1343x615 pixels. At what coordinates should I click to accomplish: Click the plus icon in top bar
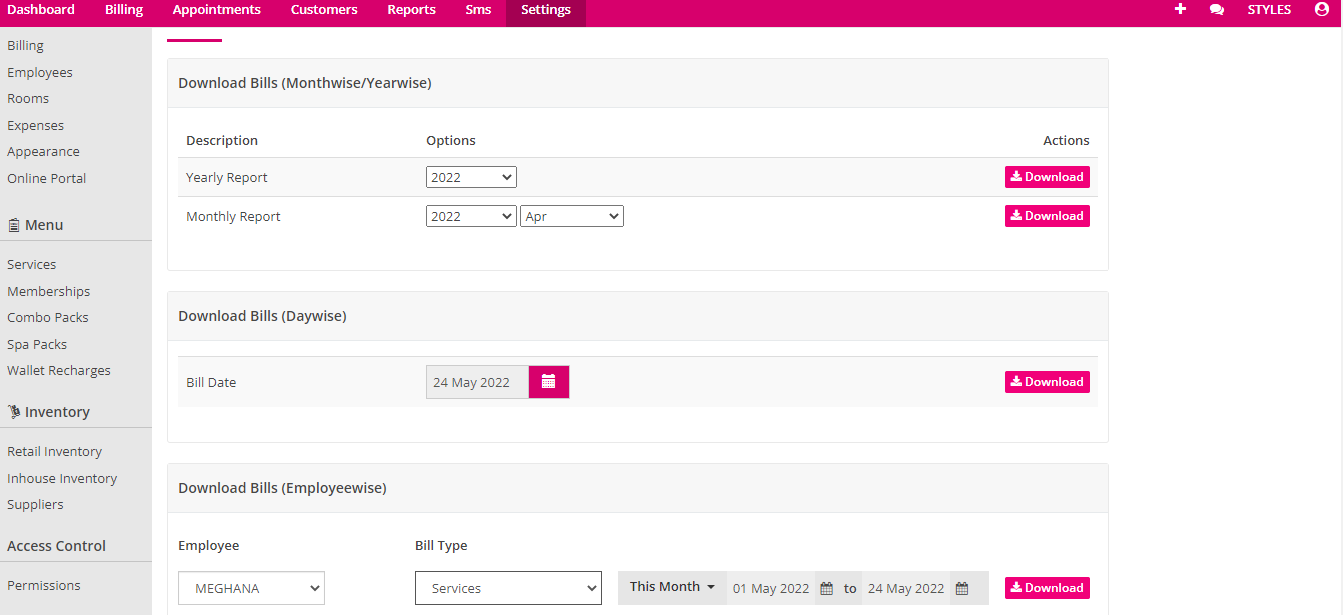click(x=1181, y=10)
